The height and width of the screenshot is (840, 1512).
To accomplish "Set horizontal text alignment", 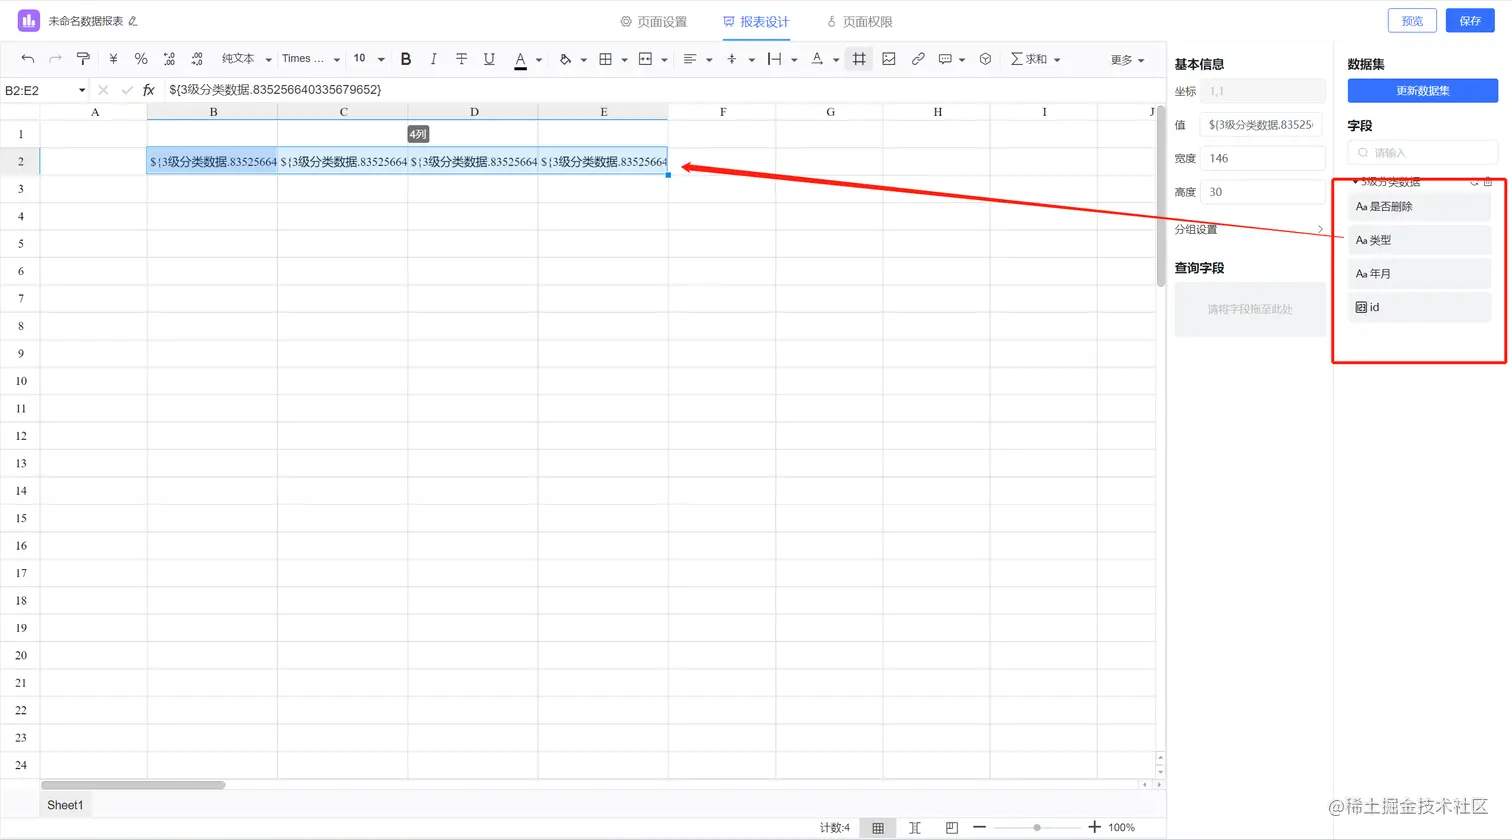I will coord(690,59).
